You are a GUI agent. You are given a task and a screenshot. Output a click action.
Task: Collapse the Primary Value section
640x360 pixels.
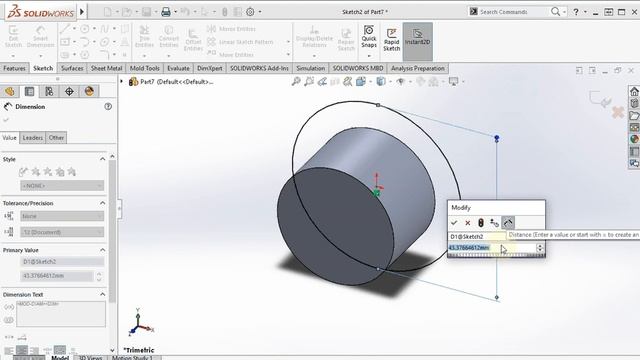click(102, 250)
